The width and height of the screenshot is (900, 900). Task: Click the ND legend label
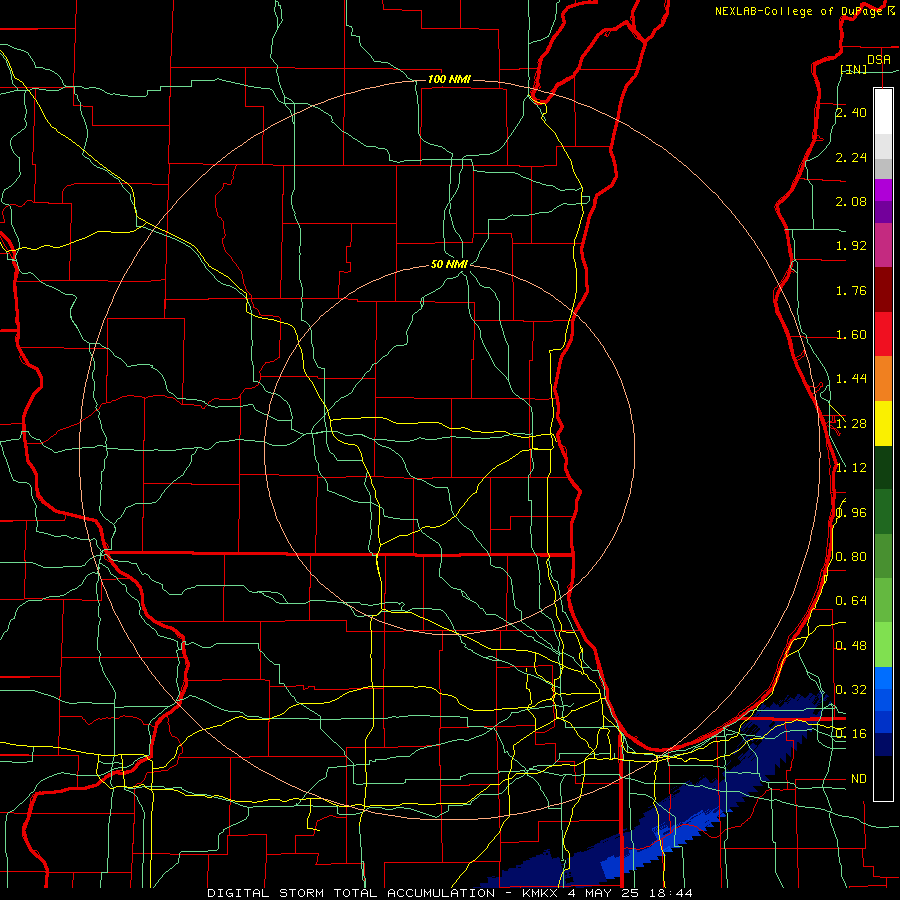859,779
